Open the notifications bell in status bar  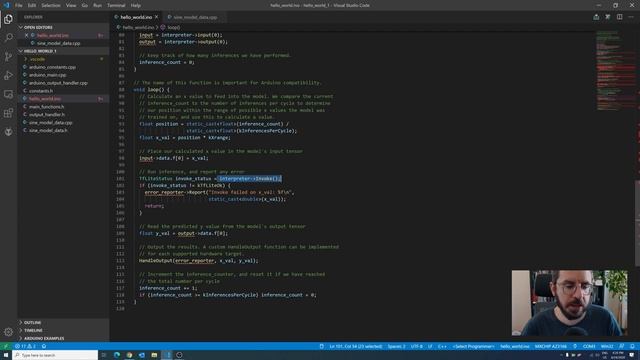632,346
